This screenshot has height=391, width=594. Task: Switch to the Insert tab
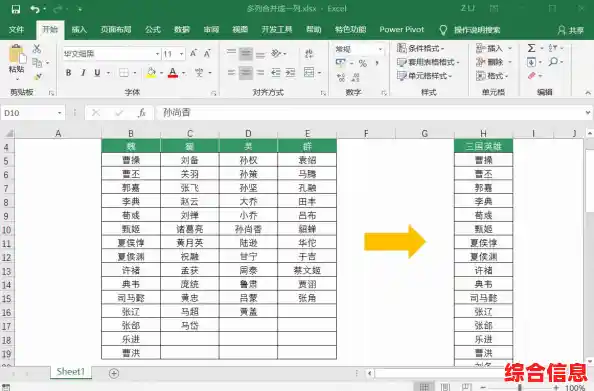coord(79,30)
